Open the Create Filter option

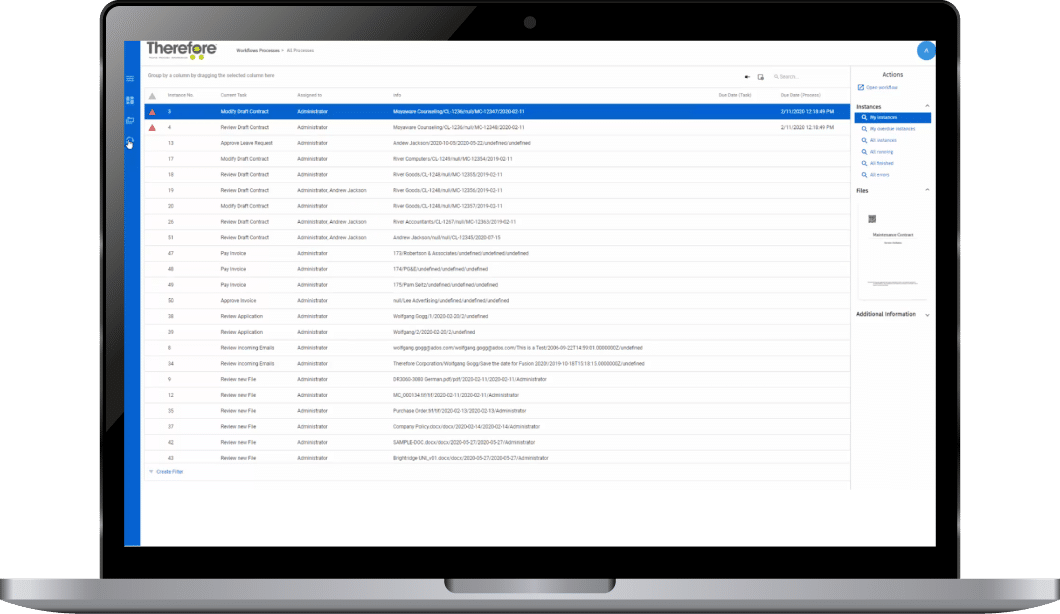pos(166,471)
